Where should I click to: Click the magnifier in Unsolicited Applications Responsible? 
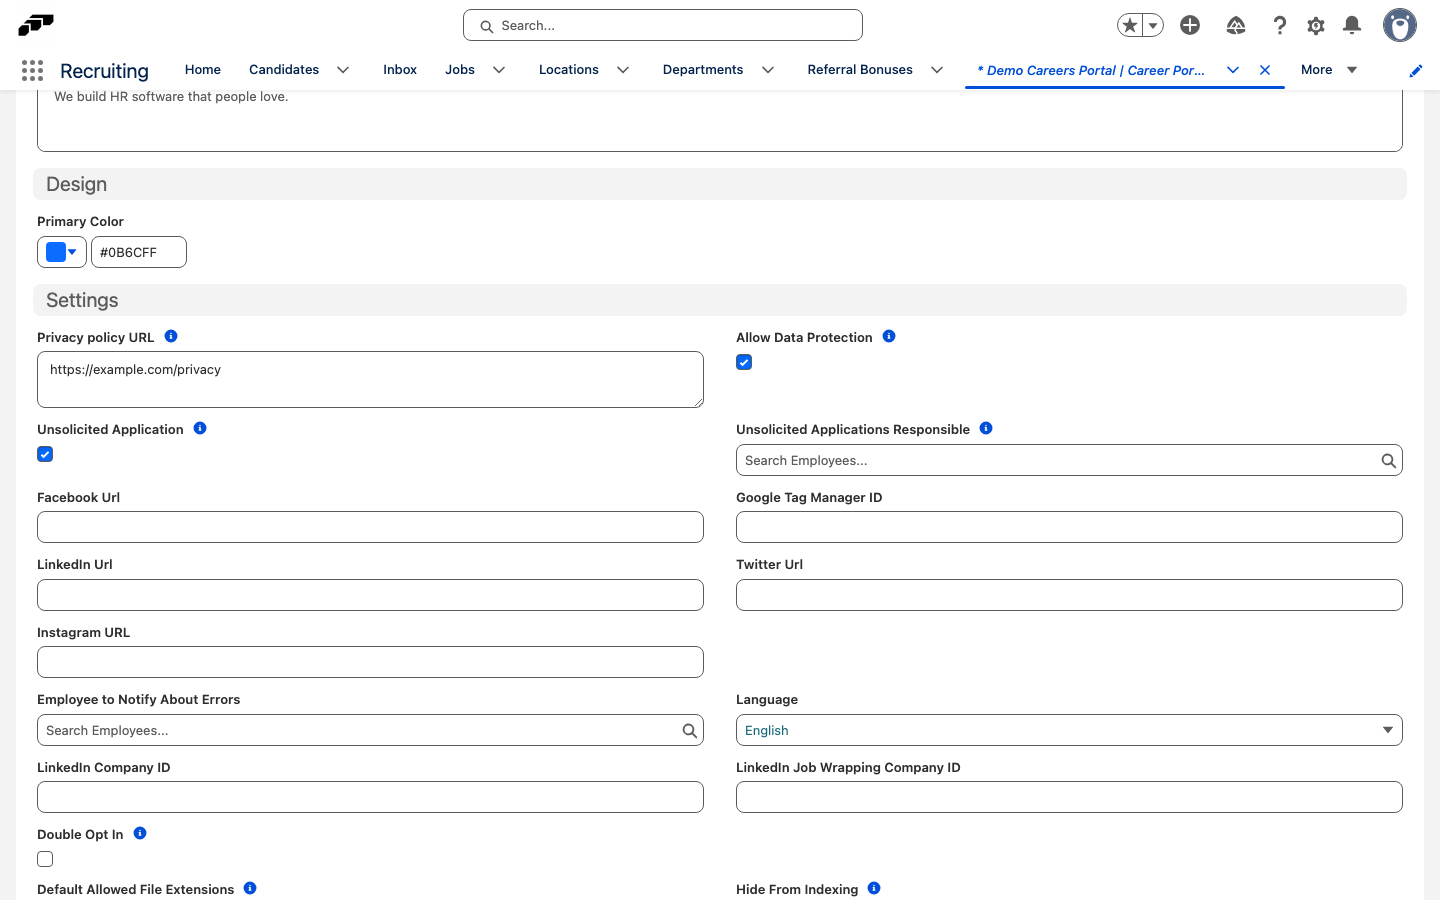1388,461
